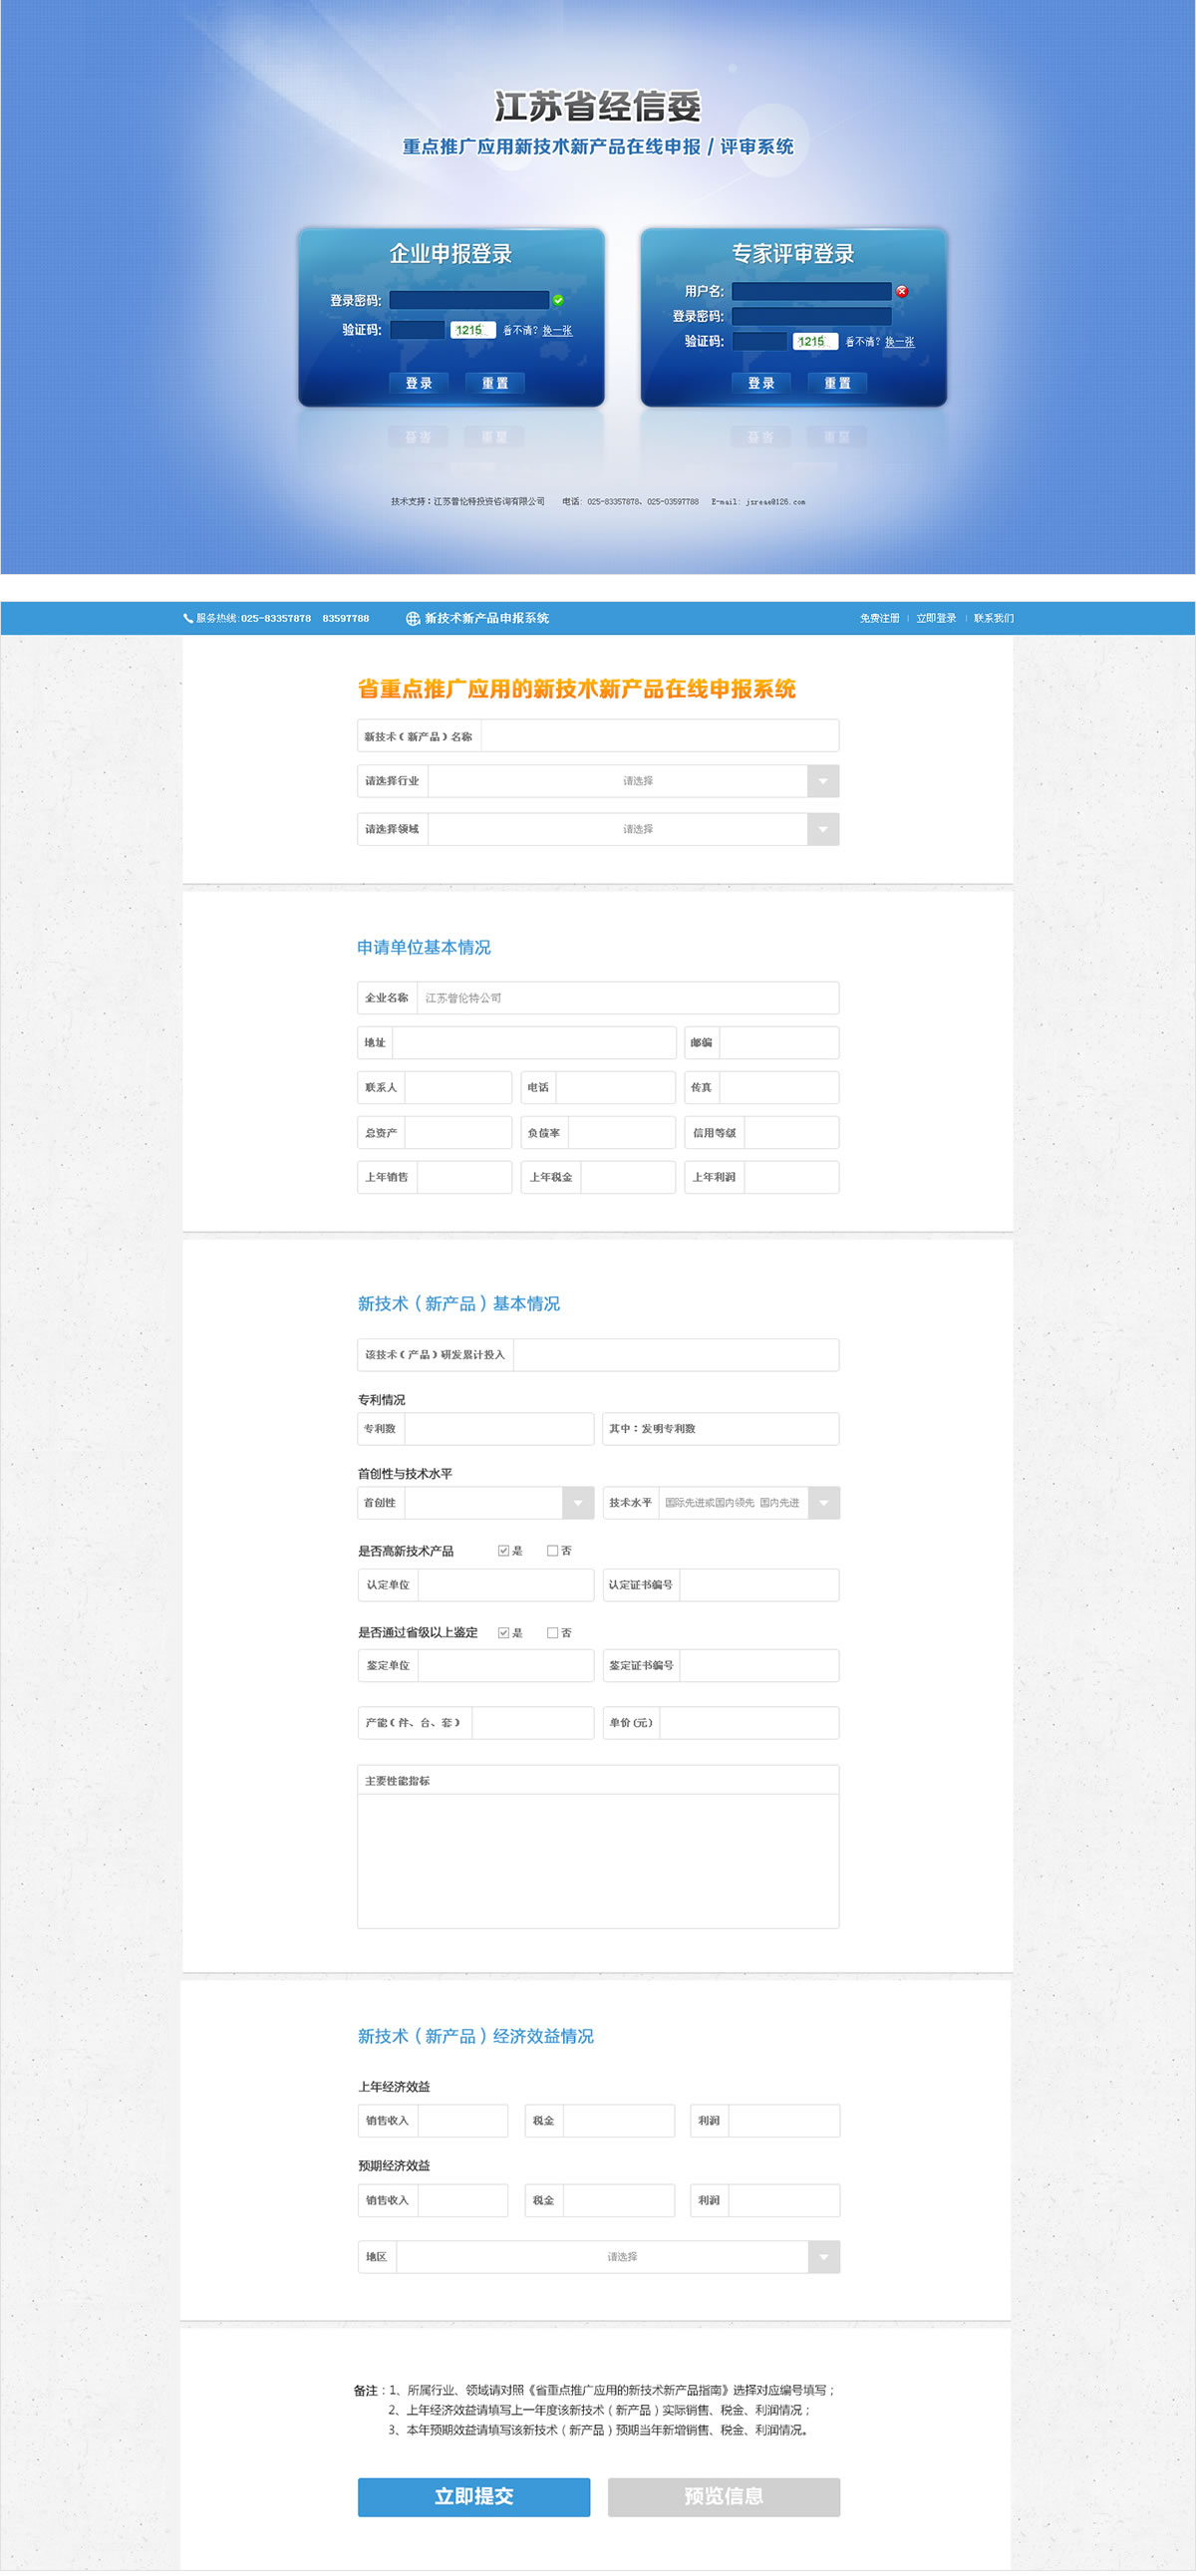Click the red error icon beside 用户名
Screen dimensions: 1196x2576
tap(901, 291)
